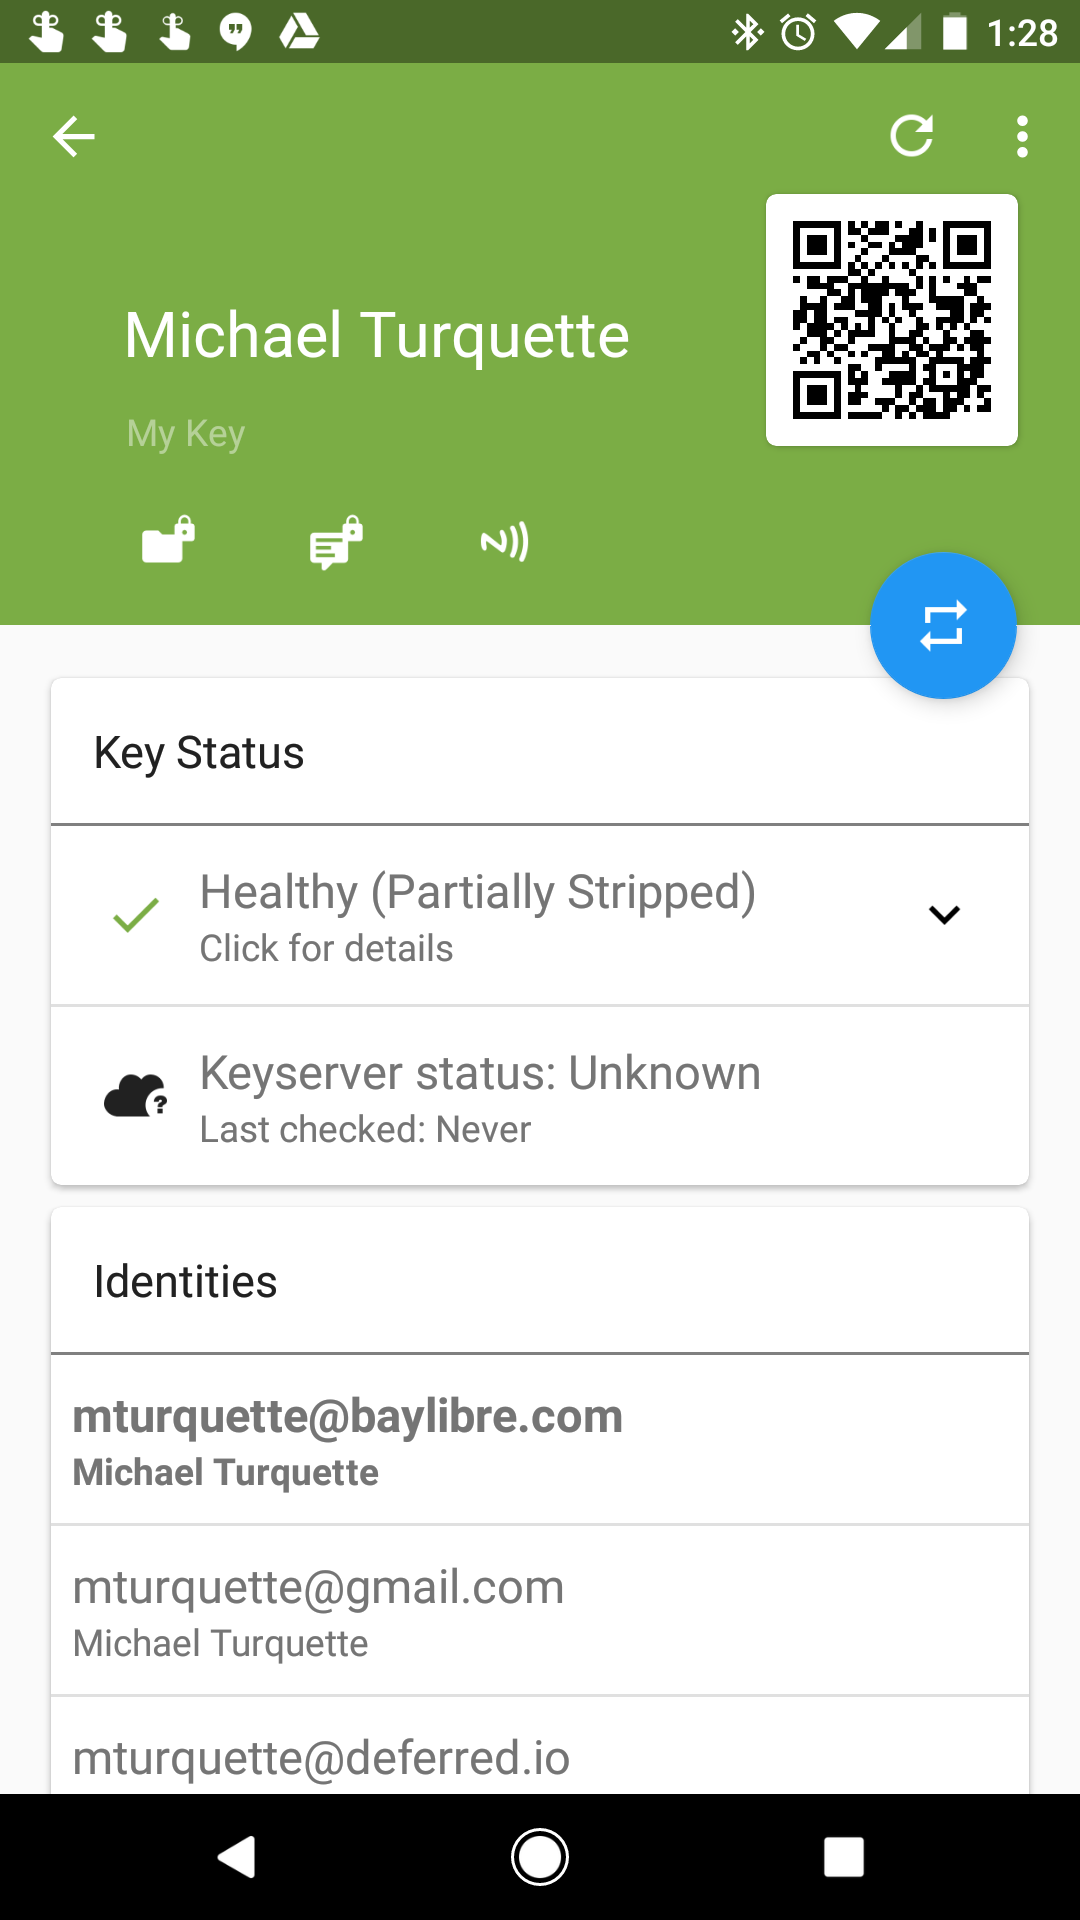Viewport: 1080px width, 1920px height.
Task: Open Healthy (Partially Stripped) details row
Action: [x=540, y=915]
